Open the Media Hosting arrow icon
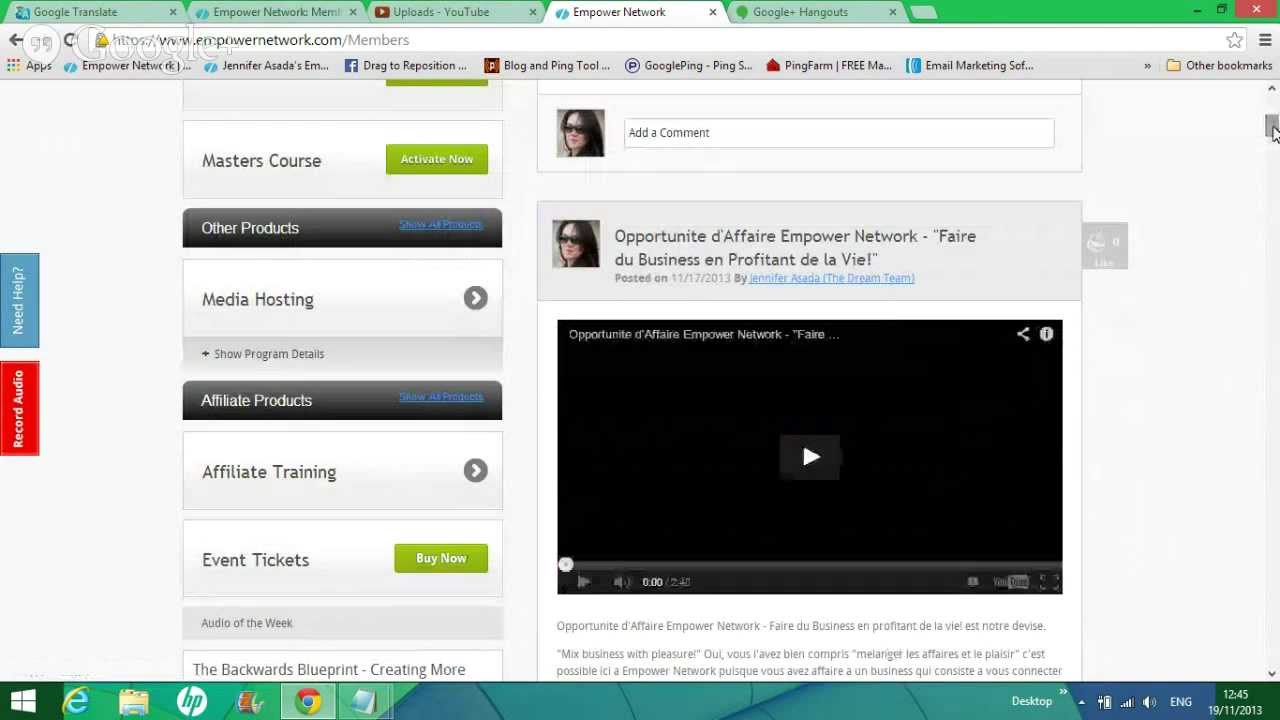The width and height of the screenshot is (1280, 720). pyautogui.click(x=475, y=298)
